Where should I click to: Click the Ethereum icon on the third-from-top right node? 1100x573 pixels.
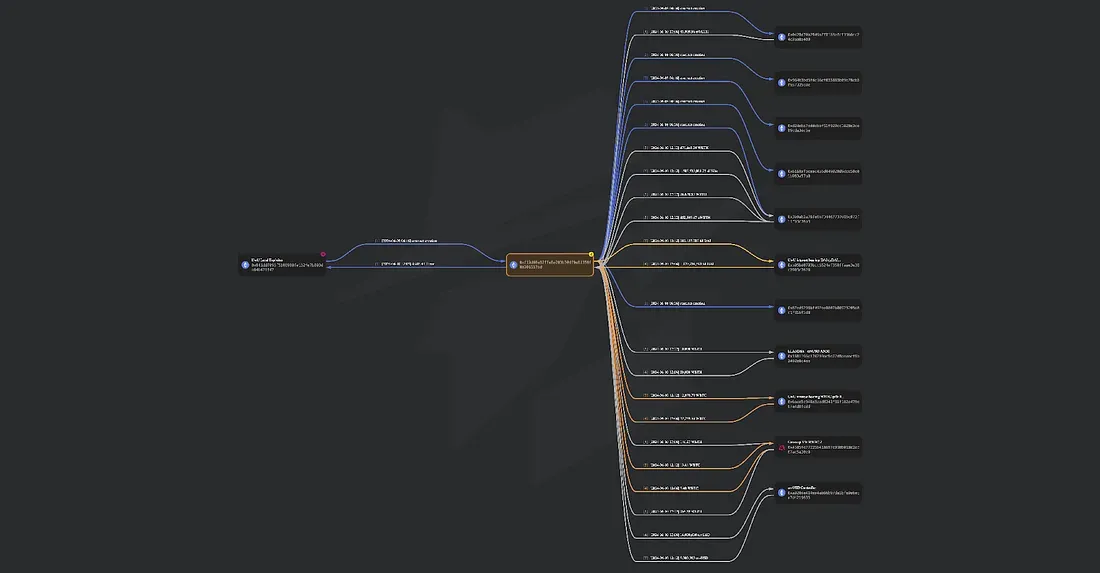pos(782,128)
